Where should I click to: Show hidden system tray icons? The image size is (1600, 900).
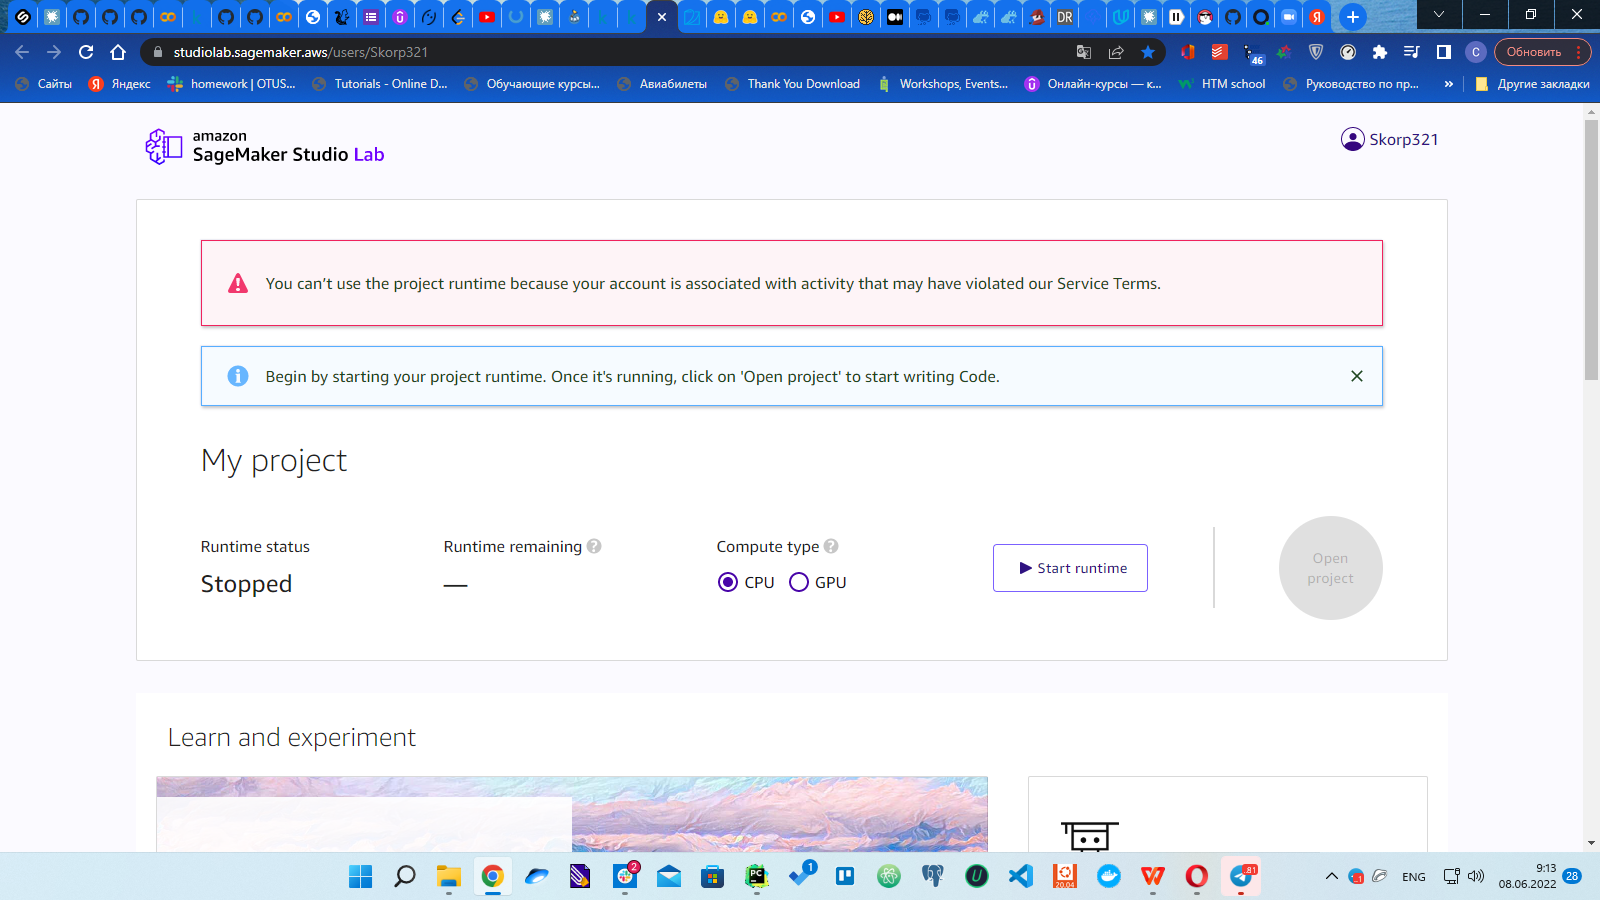(1331, 876)
